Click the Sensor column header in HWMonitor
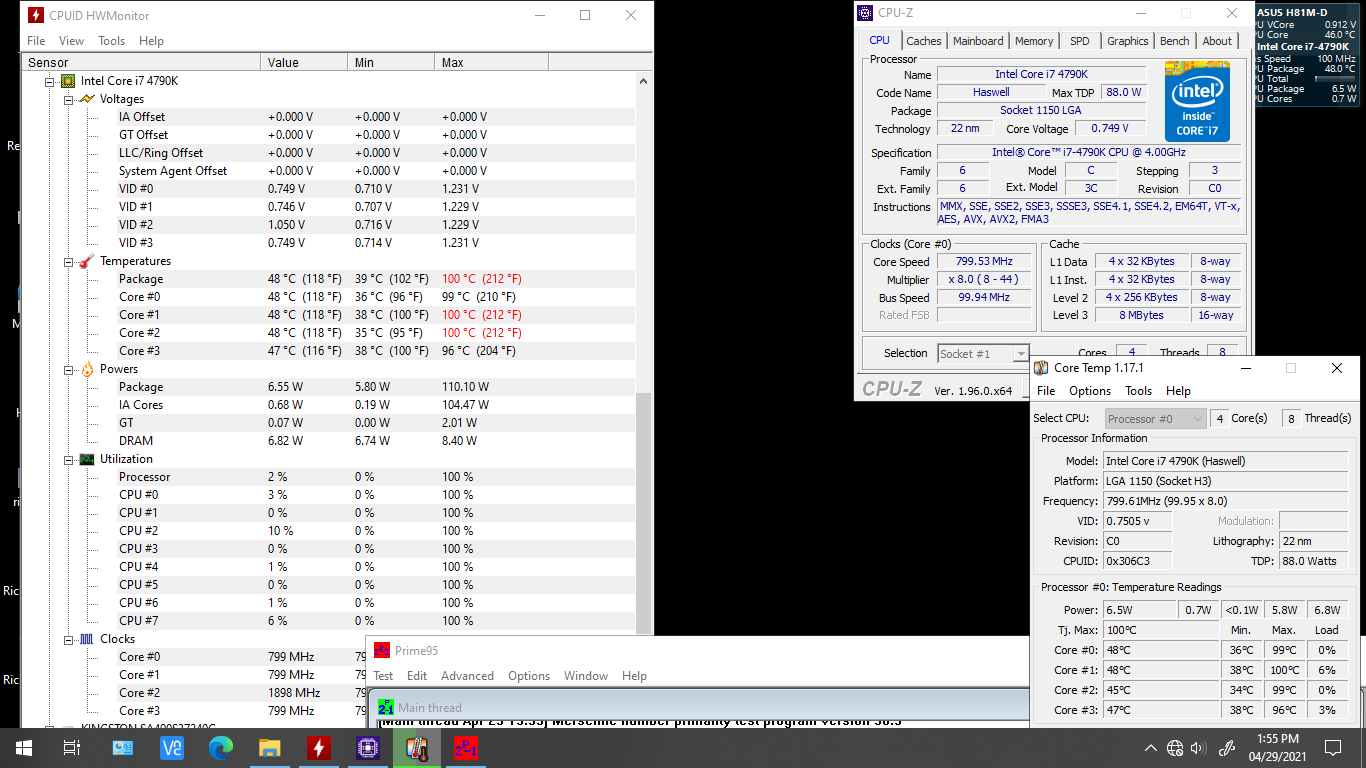 tap(141, 62)
